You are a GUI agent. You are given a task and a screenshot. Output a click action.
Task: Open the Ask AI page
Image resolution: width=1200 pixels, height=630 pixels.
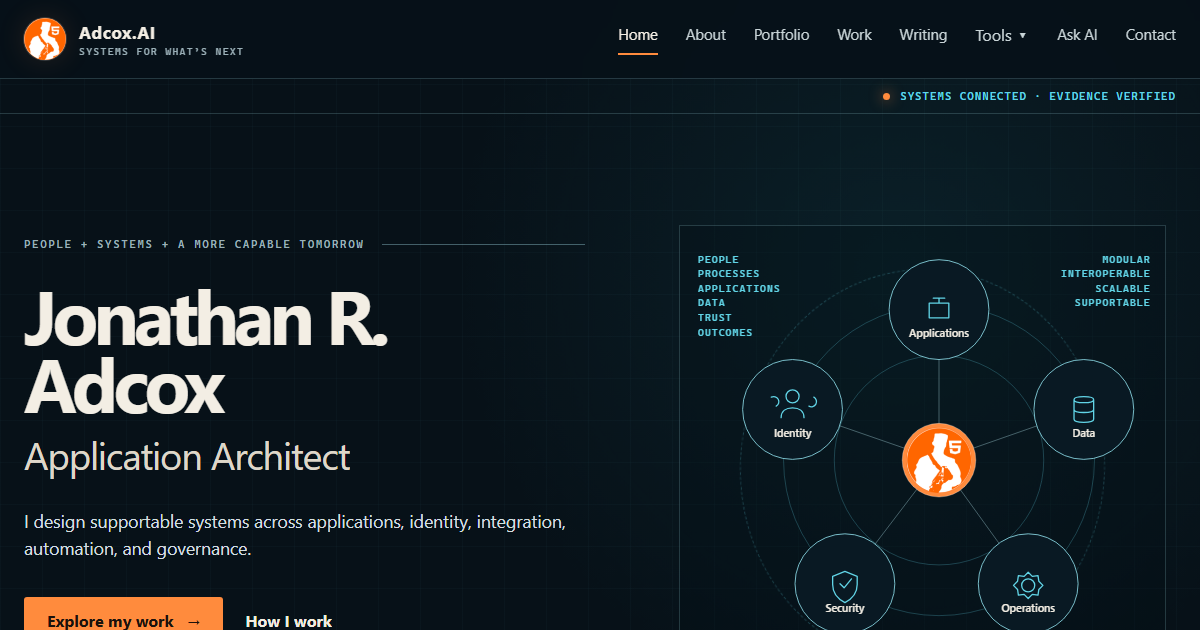tap(1077, 35)
